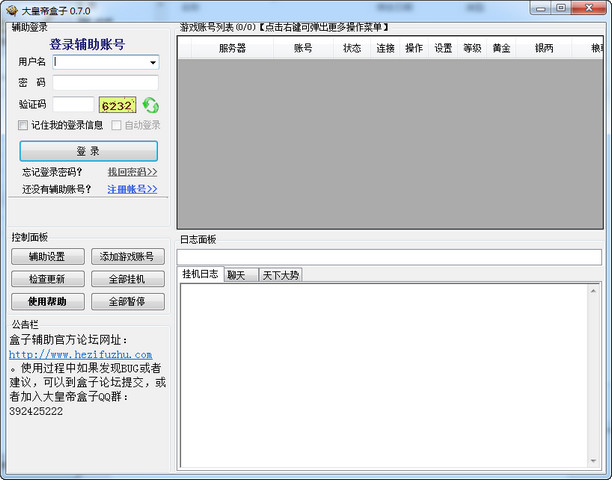Click the 6232 captcha image
Screen dimensions: 612x480
(117, 105)
